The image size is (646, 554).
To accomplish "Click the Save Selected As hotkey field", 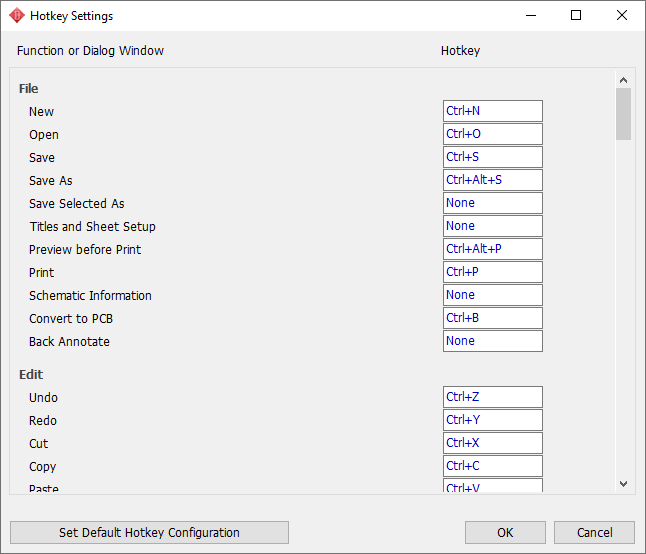I will 493,203.
